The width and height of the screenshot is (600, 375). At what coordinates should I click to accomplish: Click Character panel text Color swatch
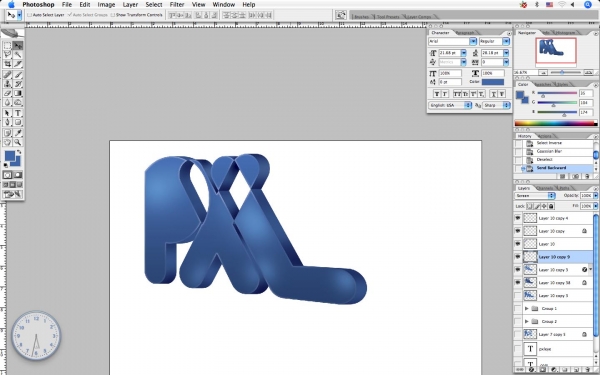coord(492,82)
